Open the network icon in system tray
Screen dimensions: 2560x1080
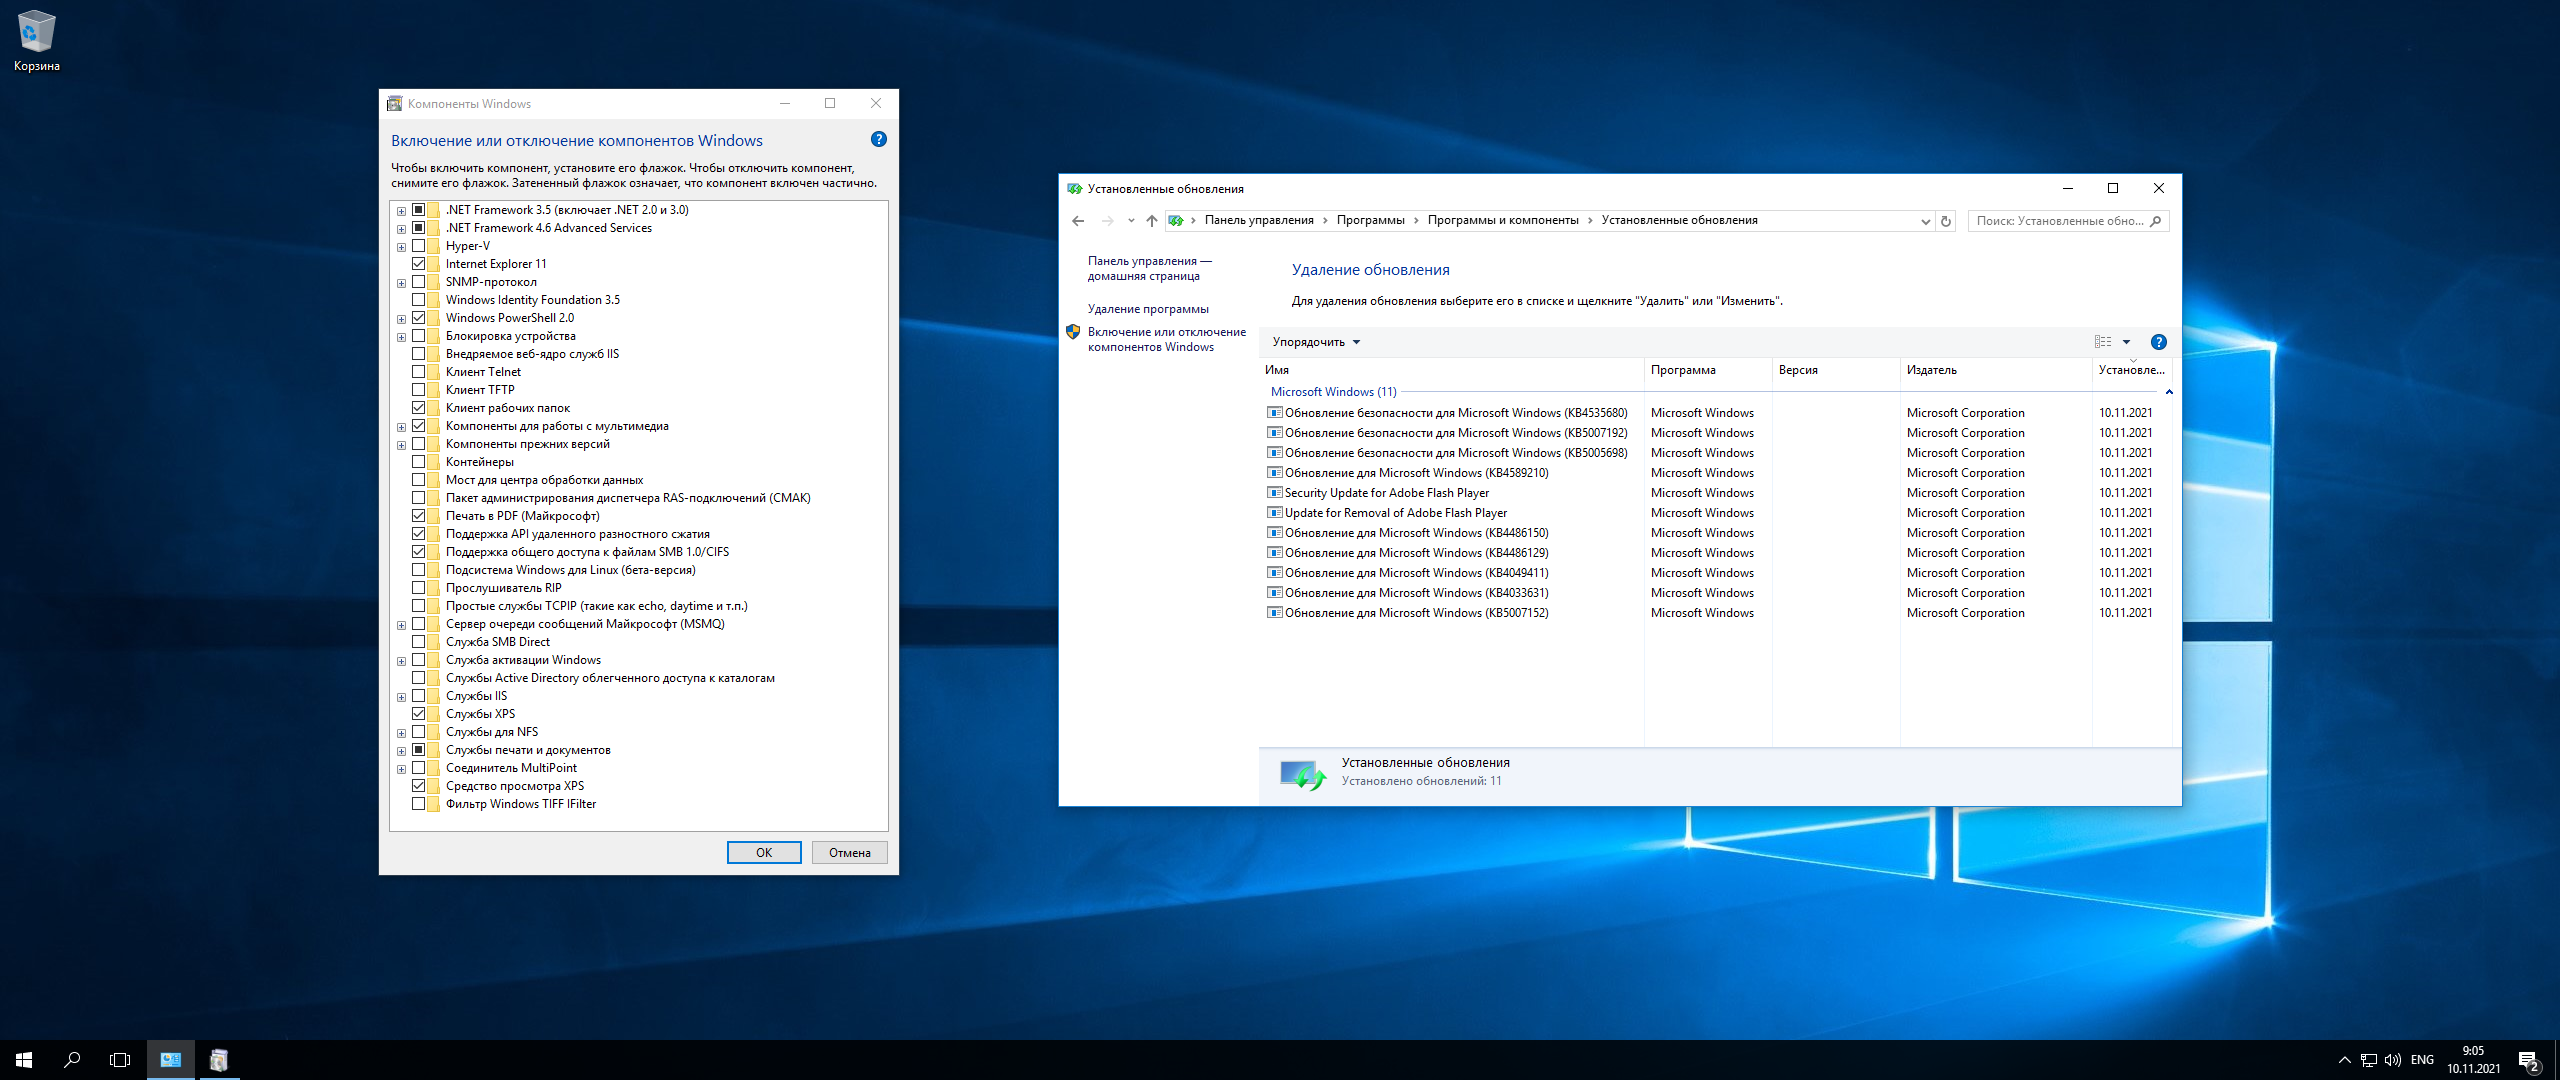point(2369,1060)
